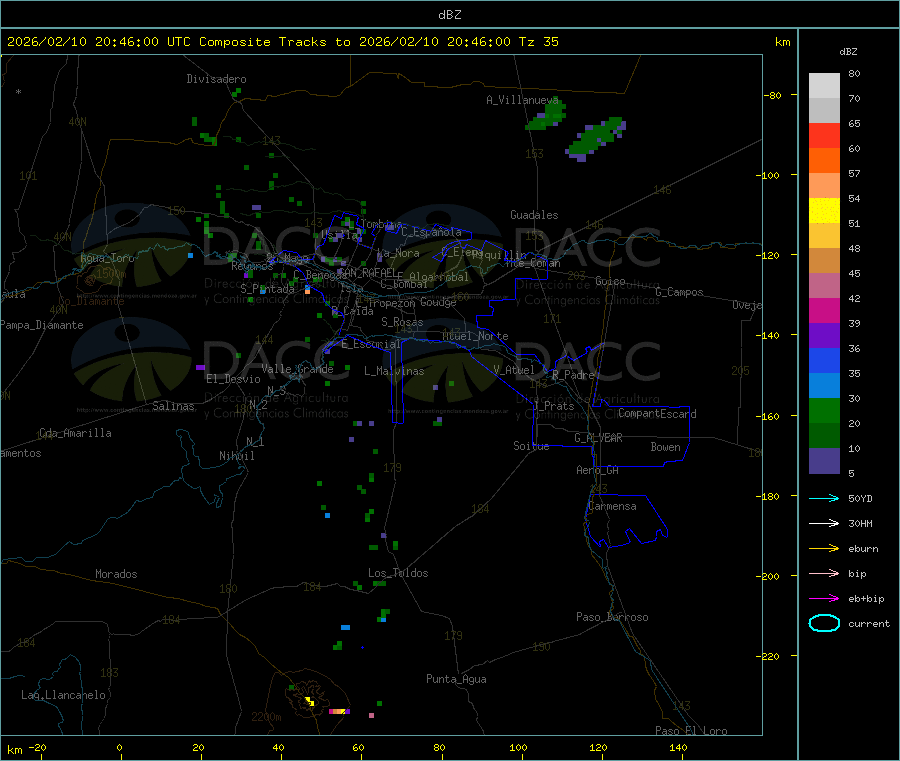This screenshot has height=761, width=900.
Task: Click the eb+bip magenta arrow legend icon
Action: (824, 598)
